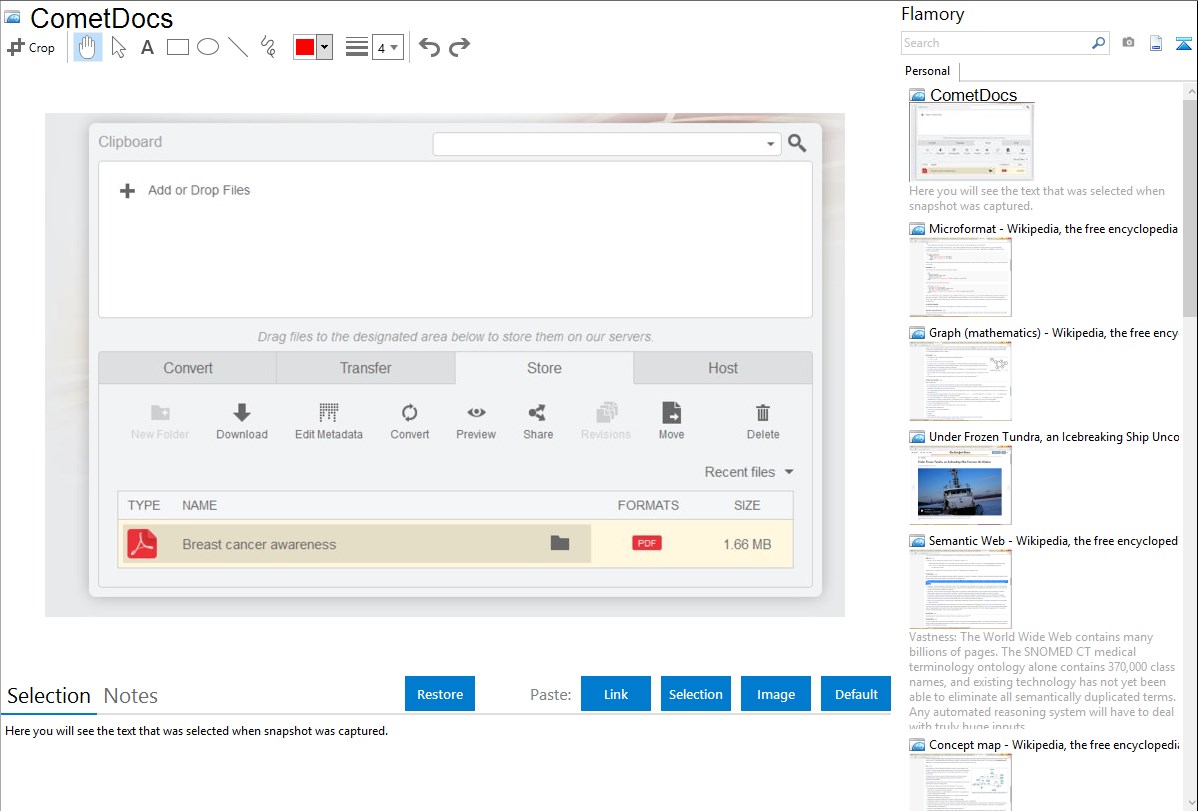Click the Convert action icon under Store
1198x811 pixels.
410,413
